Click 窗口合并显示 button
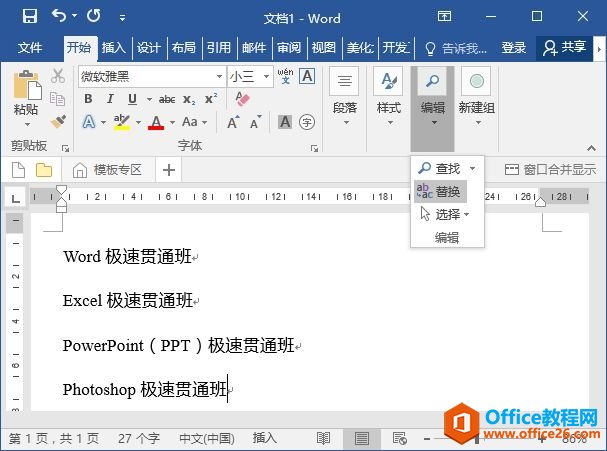The image size is (607, 451). (x=550, y=169)
